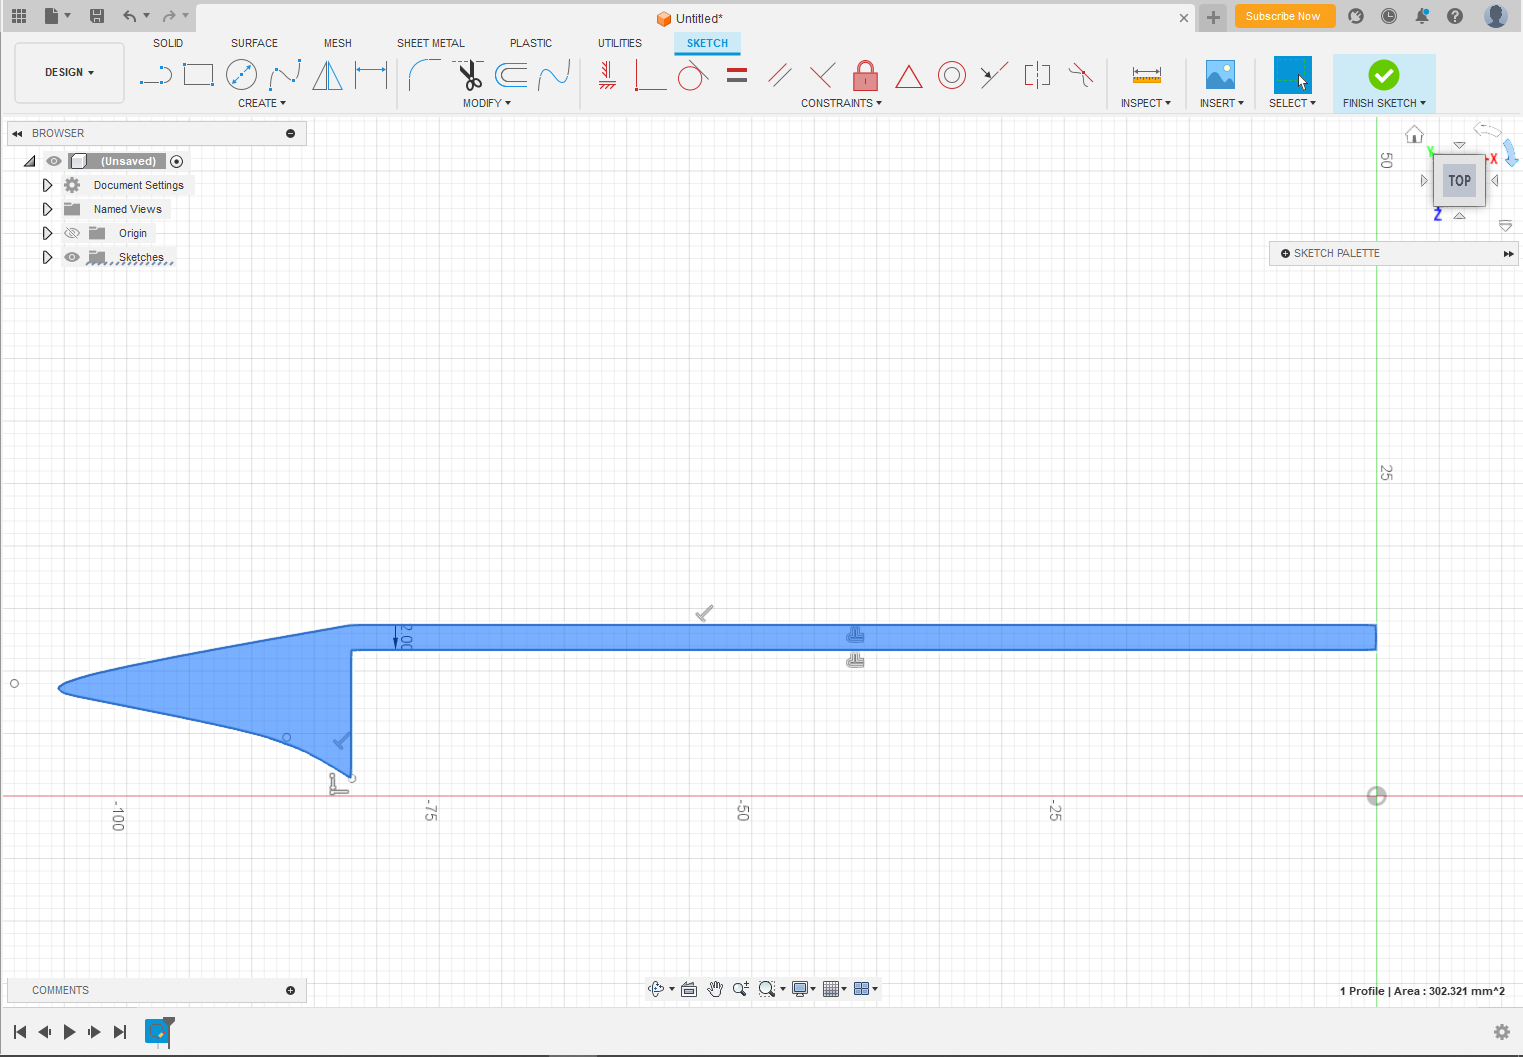Open the CONSTRAINTS dropdown menu
The width and height of the screenshot is (1523, 1057).
pos(841,103)
